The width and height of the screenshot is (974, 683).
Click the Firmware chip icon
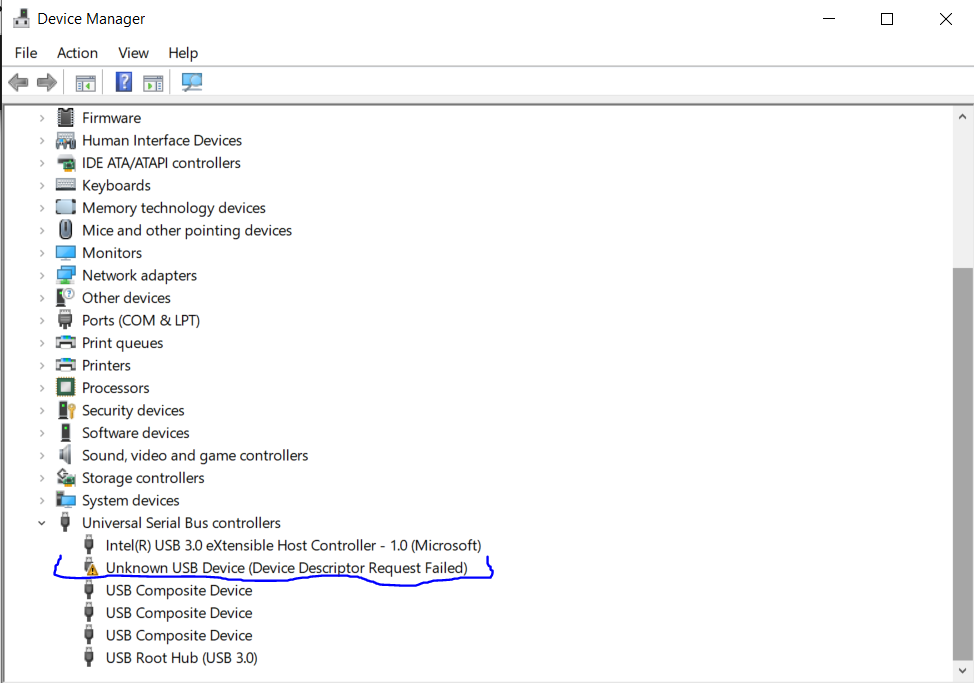65,117
